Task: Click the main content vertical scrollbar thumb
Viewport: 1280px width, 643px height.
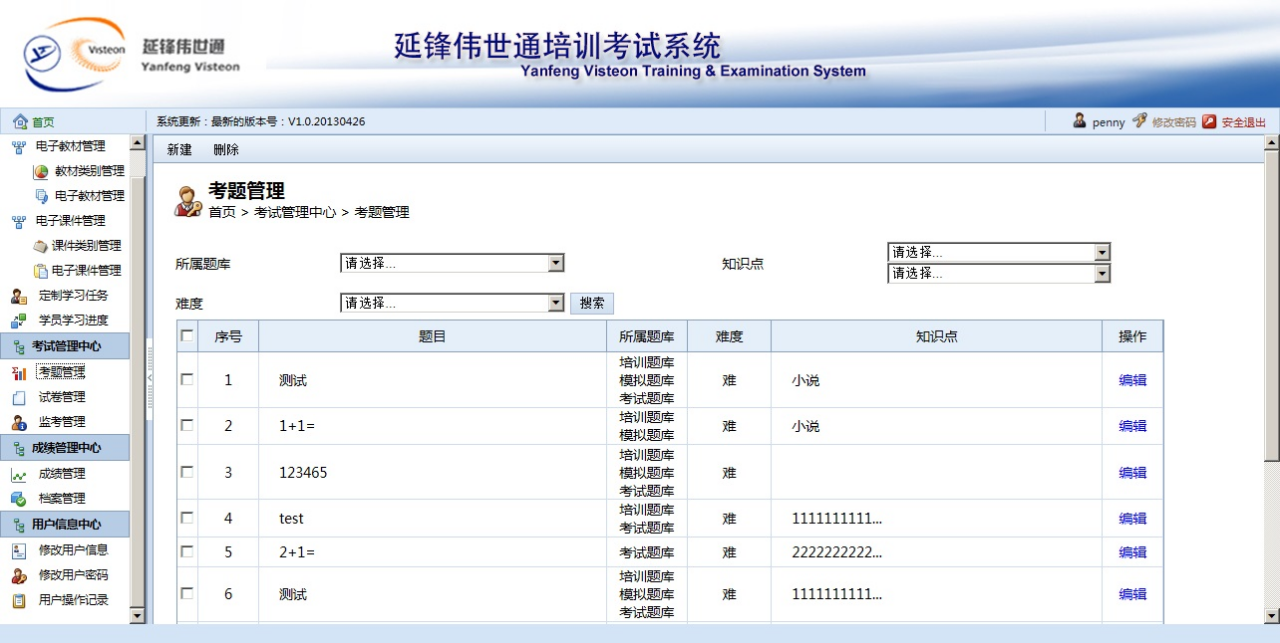Action: pyautogui.click(x=1272, y=304)
